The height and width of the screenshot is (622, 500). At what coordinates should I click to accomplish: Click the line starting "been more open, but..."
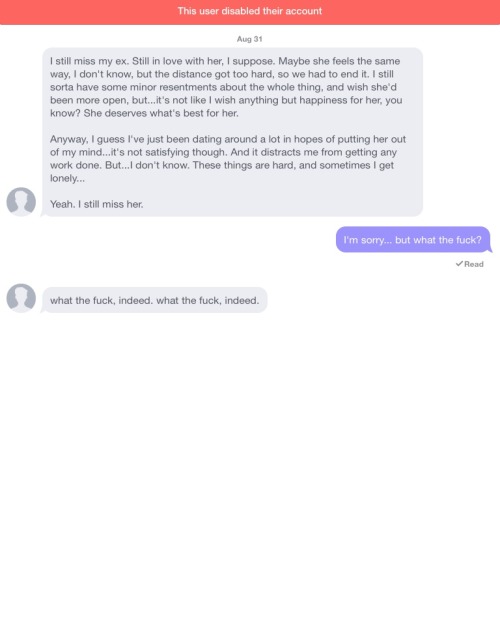tap(226, 100)
